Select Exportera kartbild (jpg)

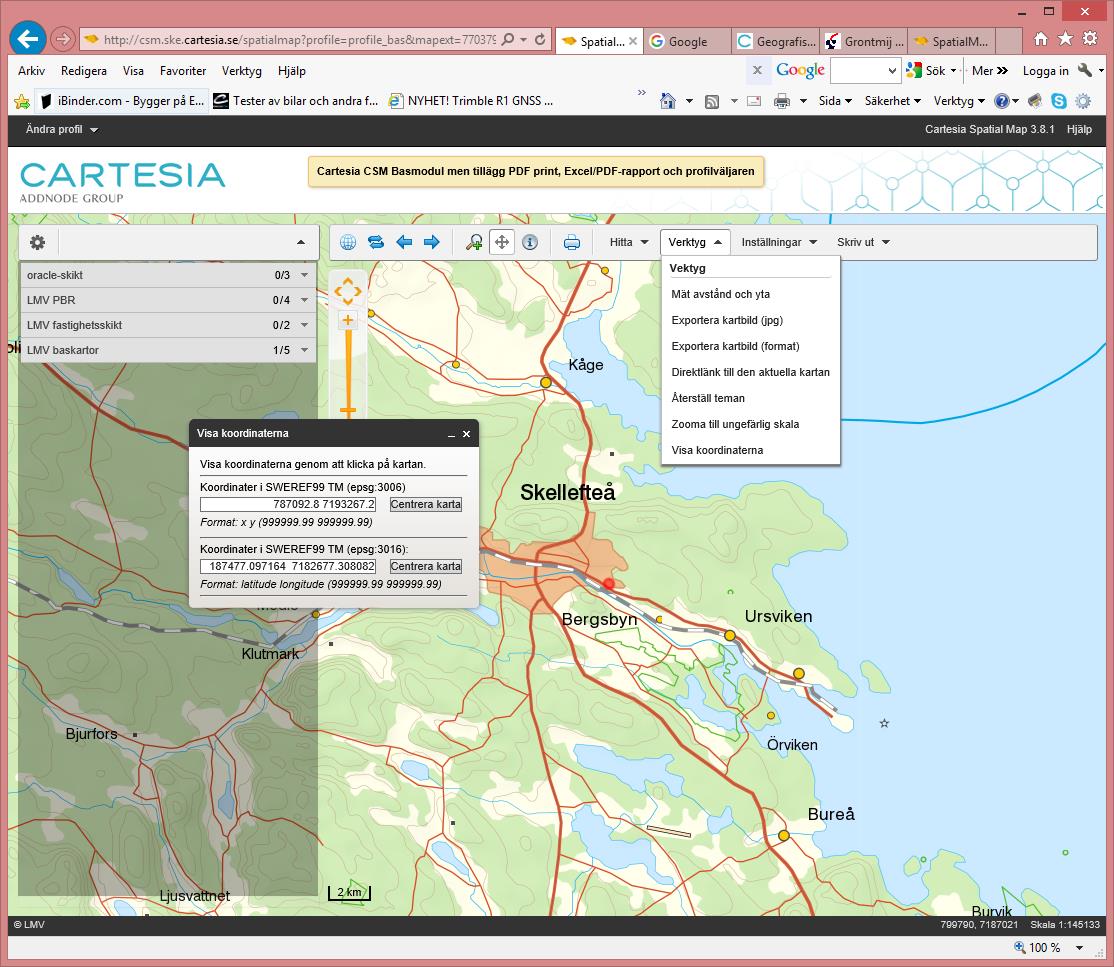pos(727,320)
